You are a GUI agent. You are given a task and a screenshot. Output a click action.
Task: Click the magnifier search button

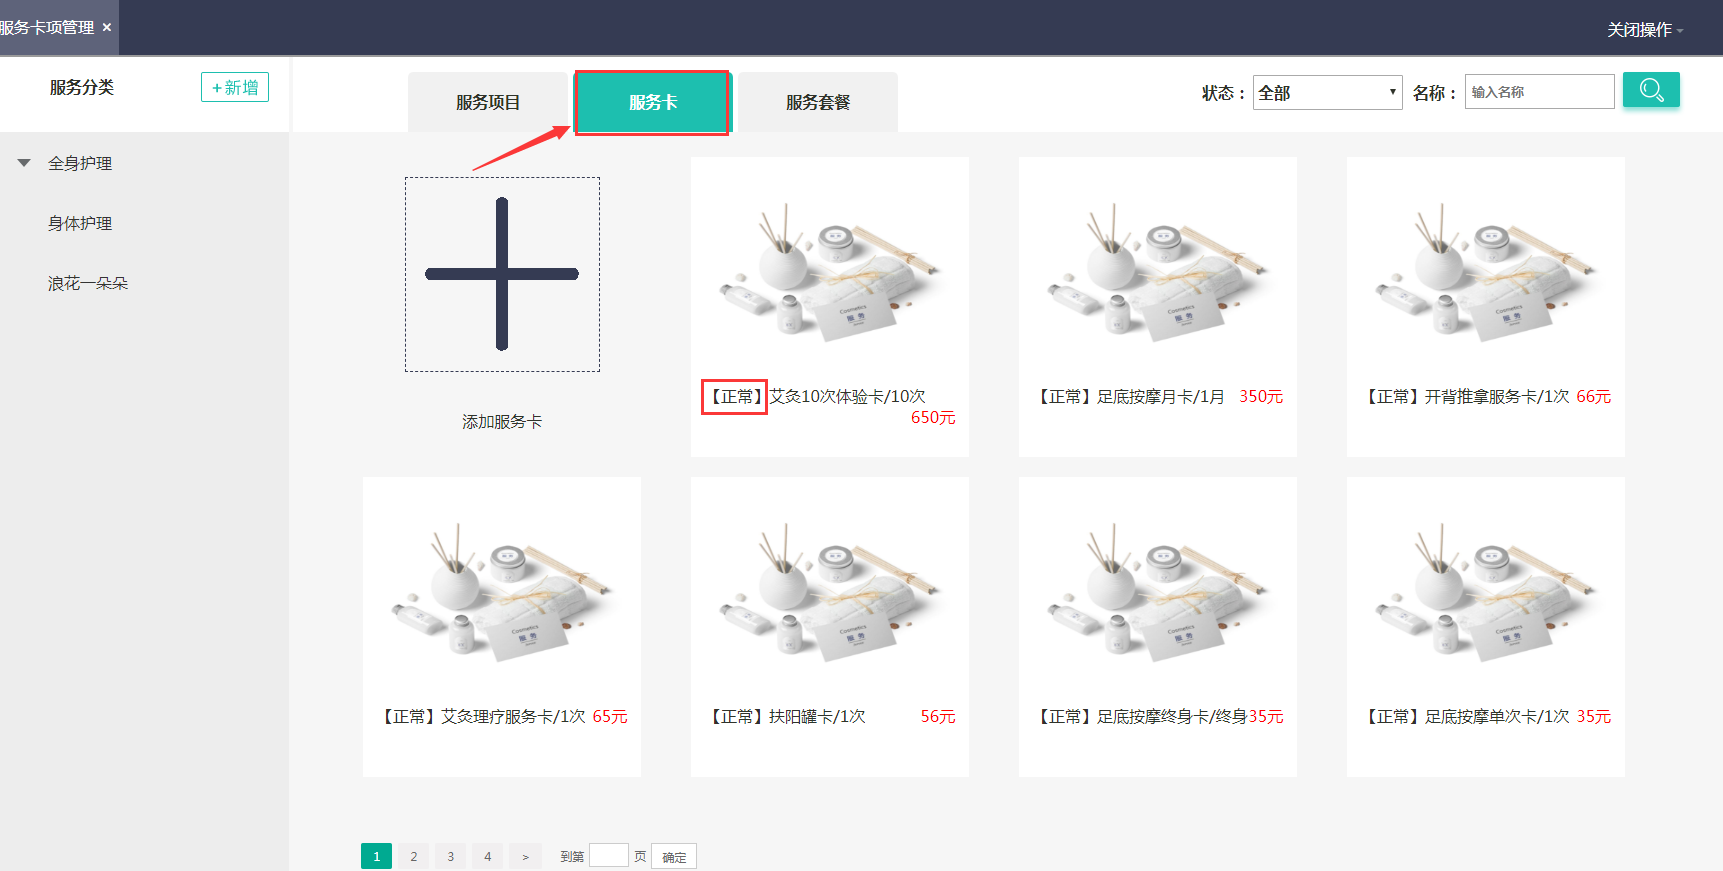point(1650,90)
